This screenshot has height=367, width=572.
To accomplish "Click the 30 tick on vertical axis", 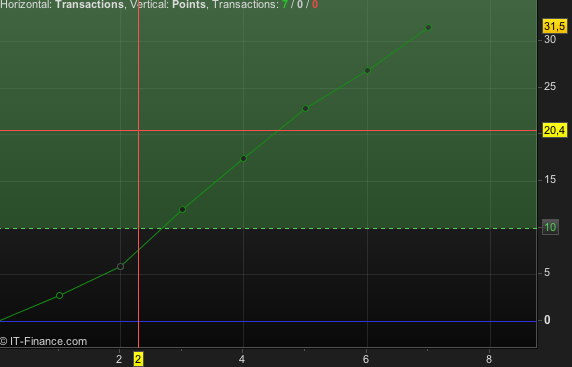I will coord(550,39).
